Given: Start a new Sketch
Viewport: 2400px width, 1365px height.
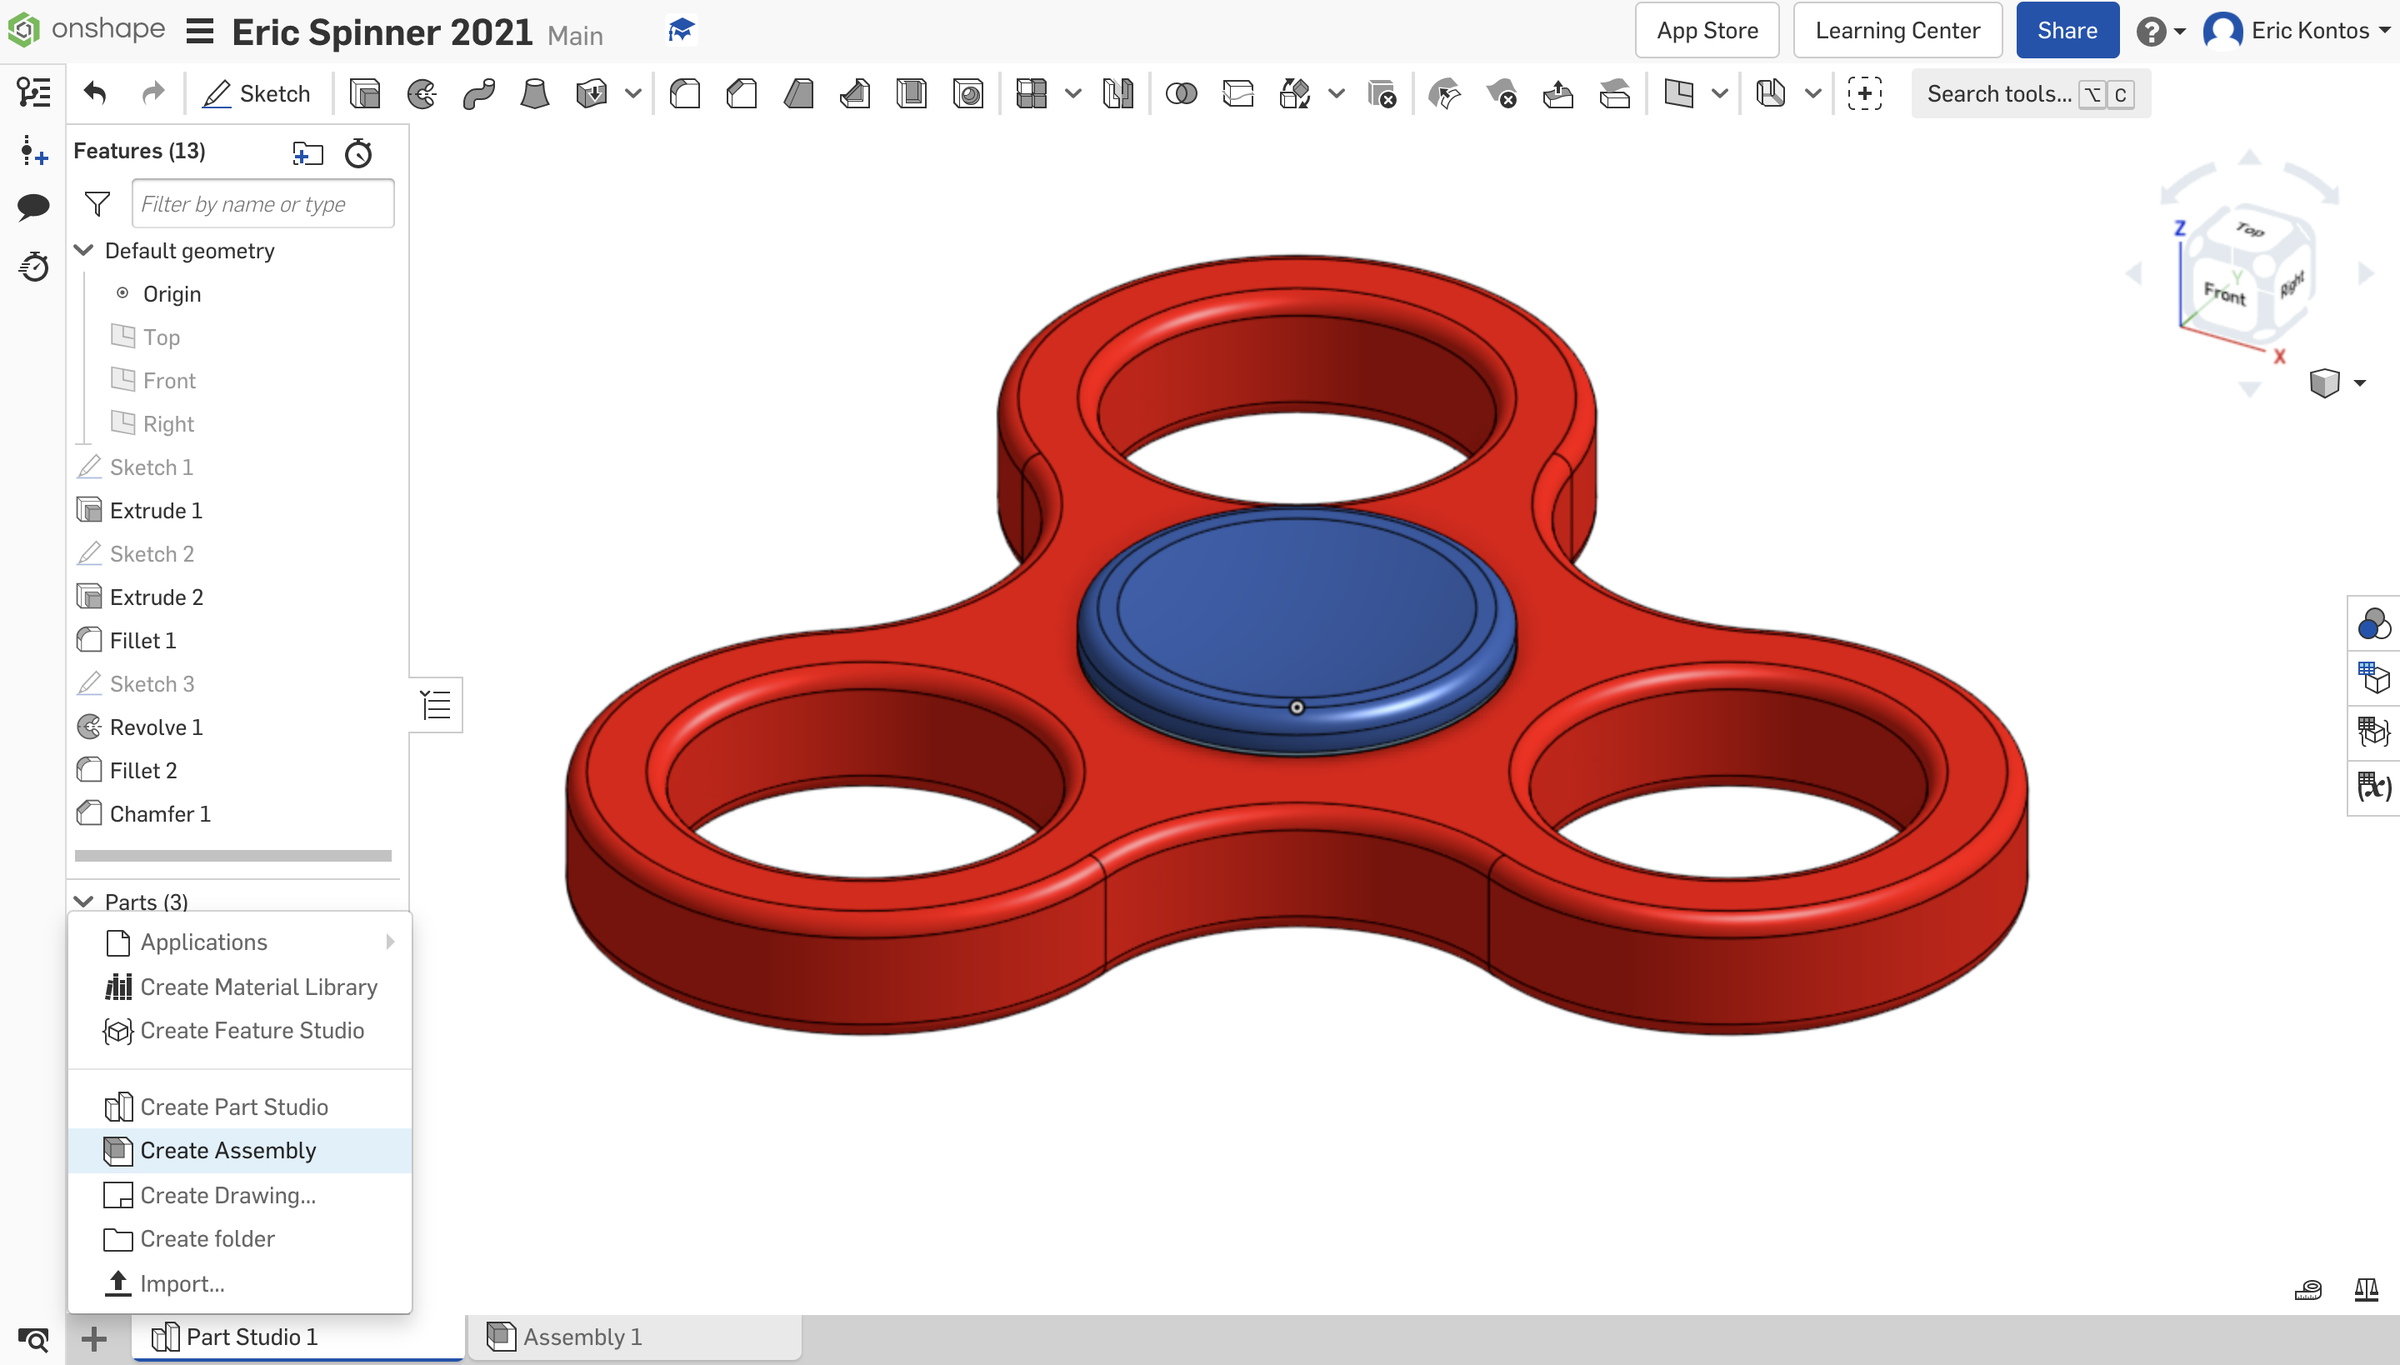Looking at the screenshot, I should coord(257,92).
